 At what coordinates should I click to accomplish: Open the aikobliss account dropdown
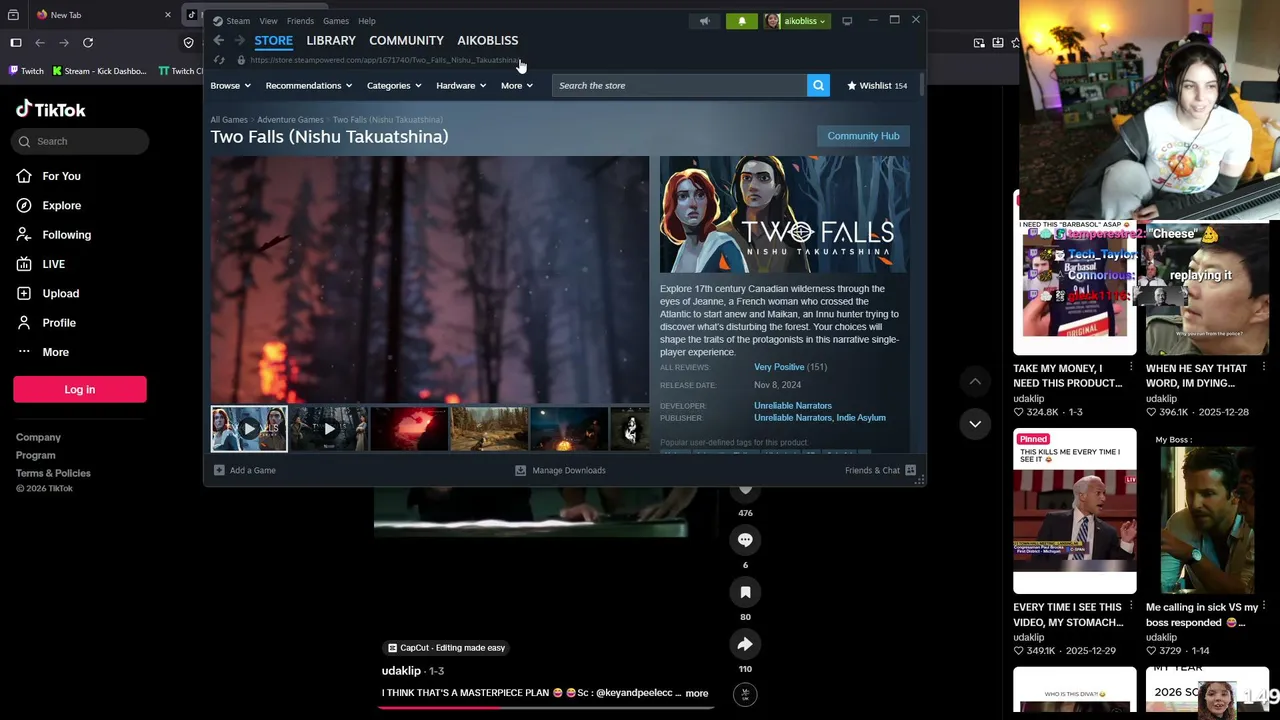click(x=796, y=20)
